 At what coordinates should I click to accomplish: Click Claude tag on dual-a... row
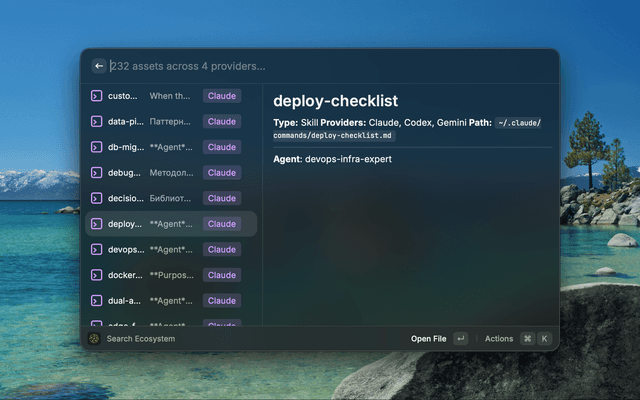(x=222, y=301)
